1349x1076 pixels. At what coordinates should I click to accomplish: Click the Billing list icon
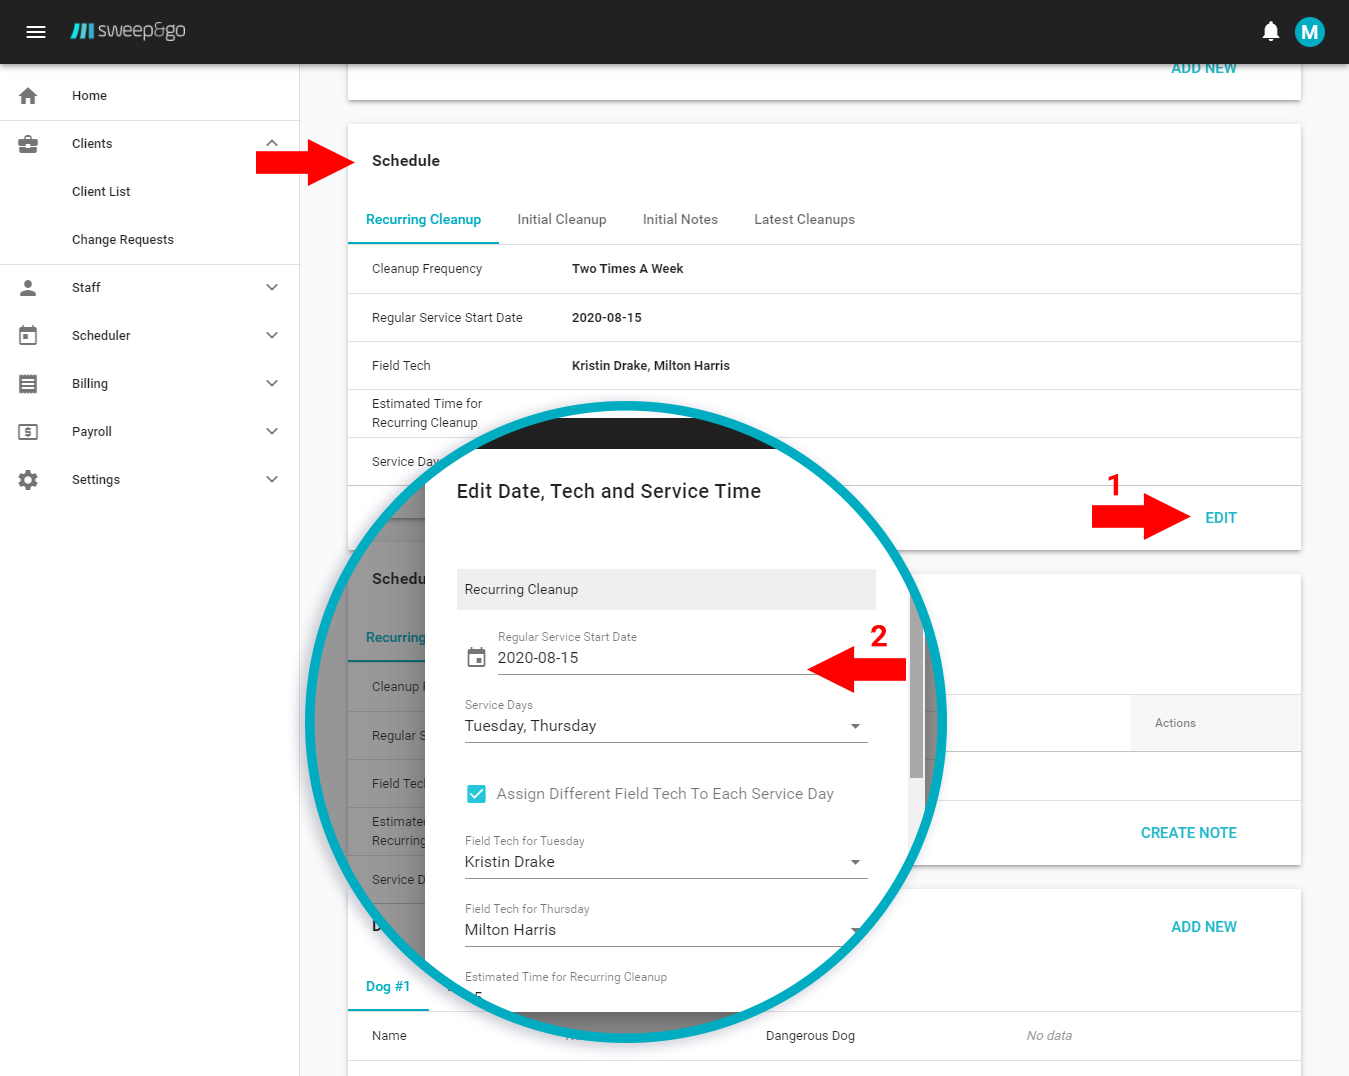[28, 384]
